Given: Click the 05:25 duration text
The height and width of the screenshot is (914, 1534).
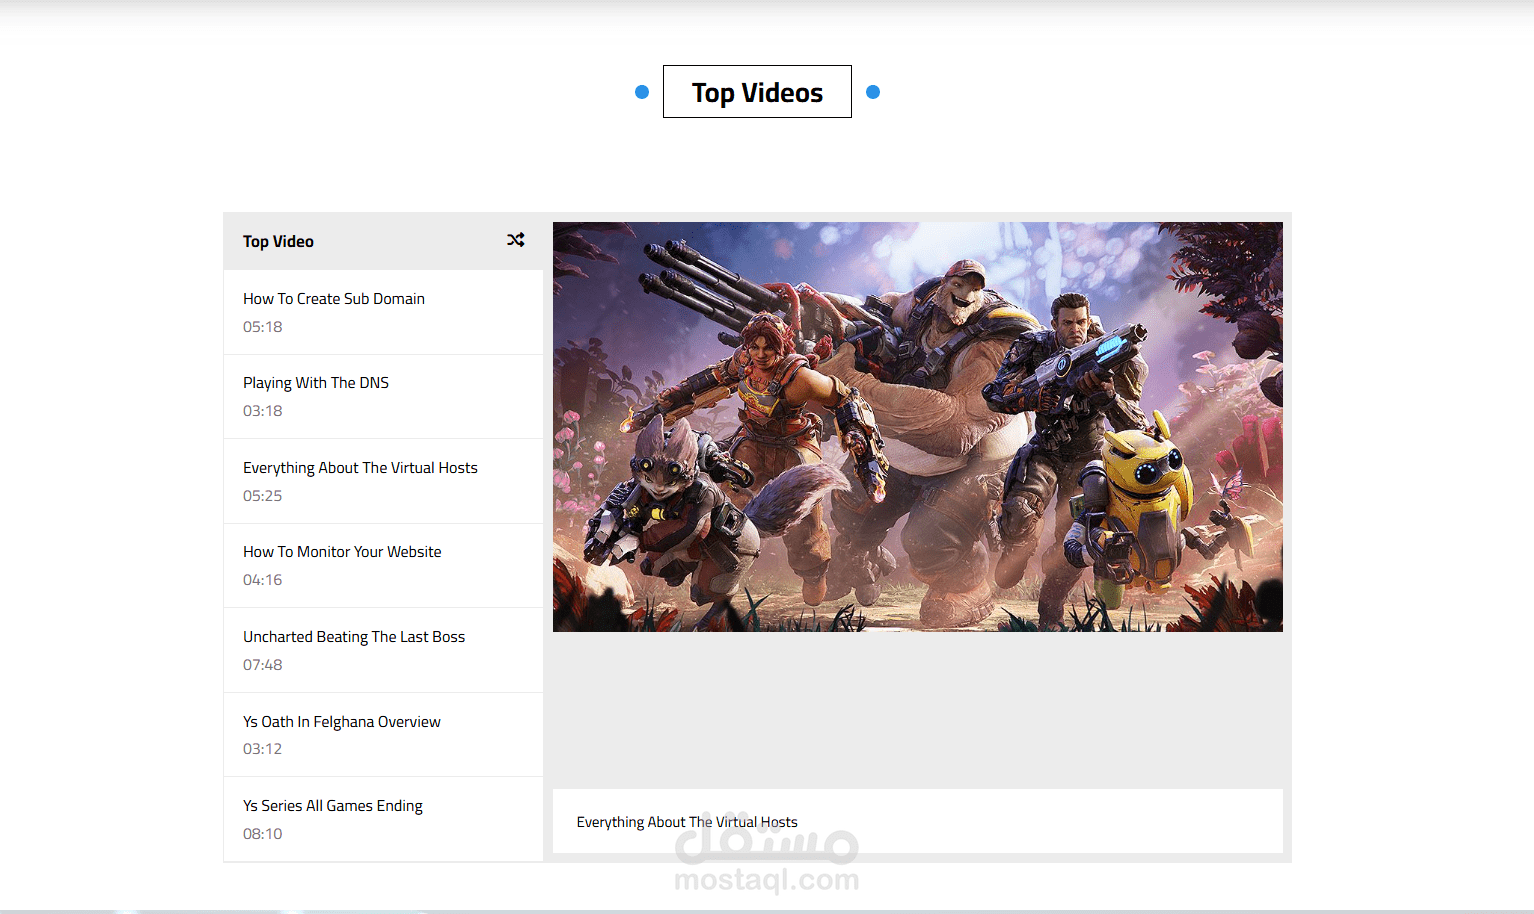Looking at the screenshot, I should click(263, 496).
